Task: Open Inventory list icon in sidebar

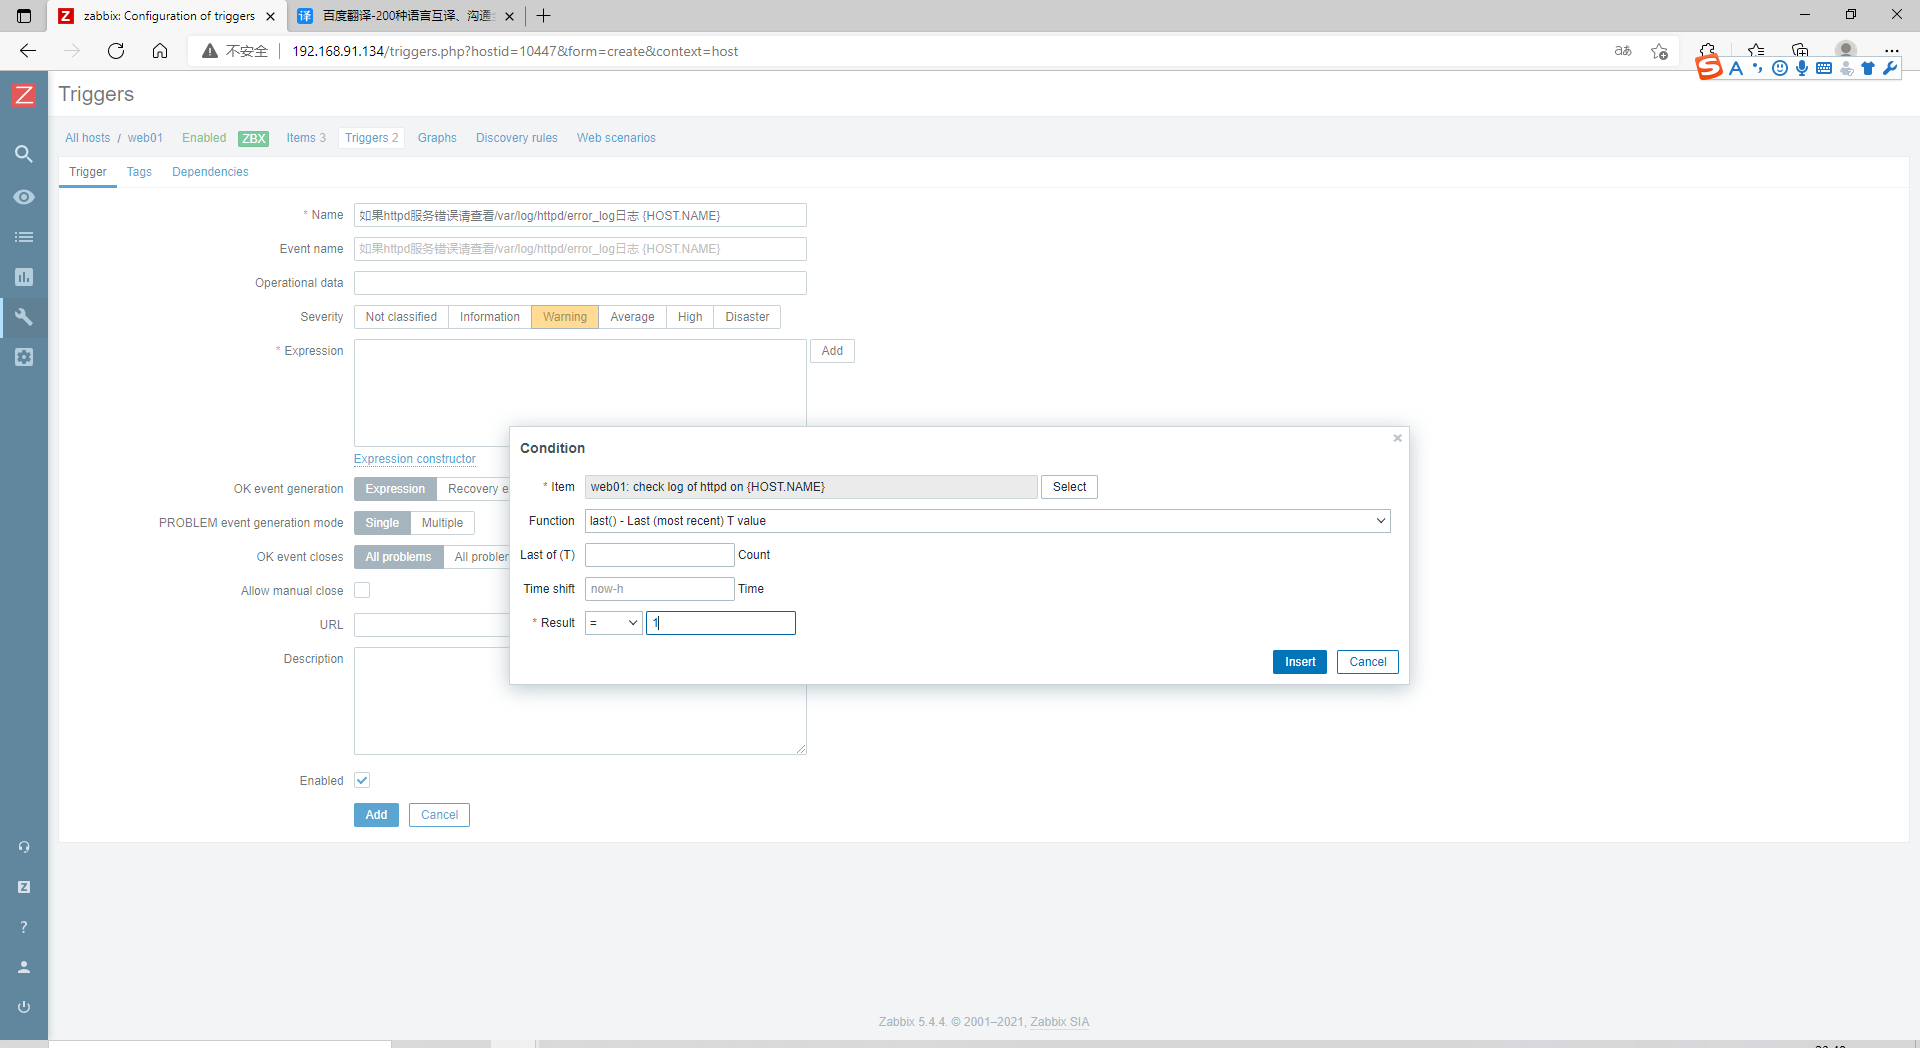Action: (24, 237)
